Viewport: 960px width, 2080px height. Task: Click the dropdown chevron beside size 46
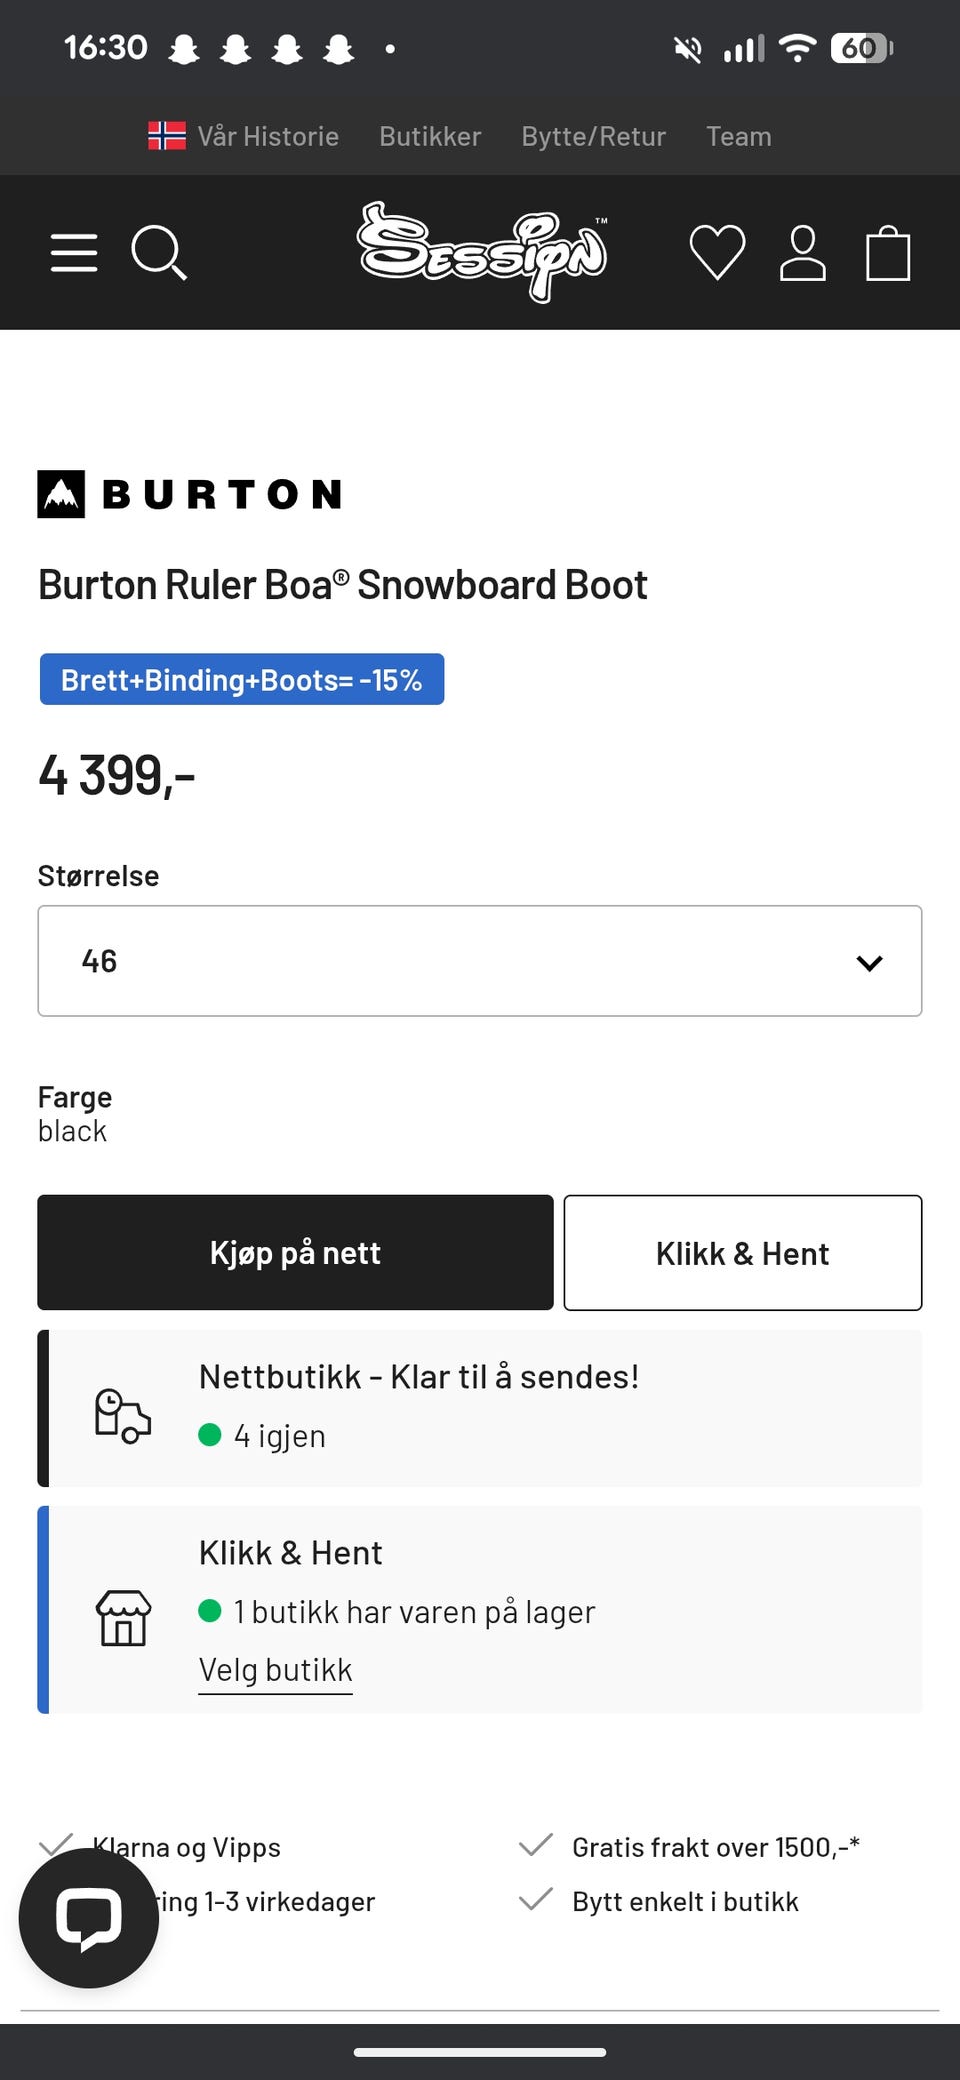click(x=869, y=963)
